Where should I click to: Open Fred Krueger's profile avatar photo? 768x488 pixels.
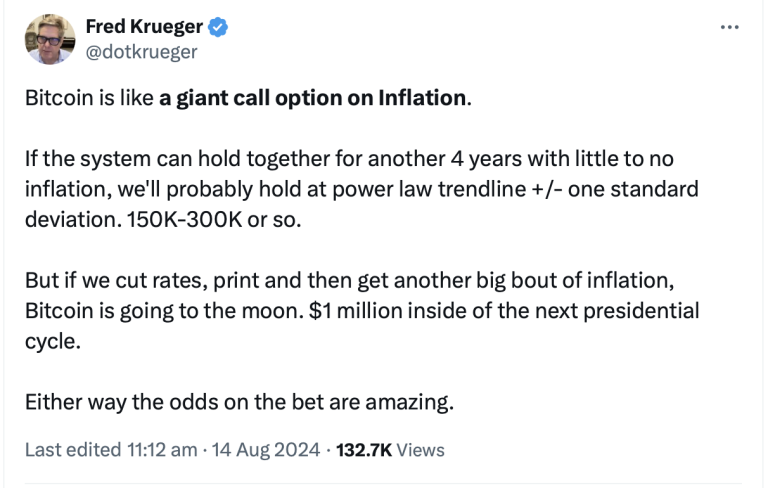pos(50,39)
